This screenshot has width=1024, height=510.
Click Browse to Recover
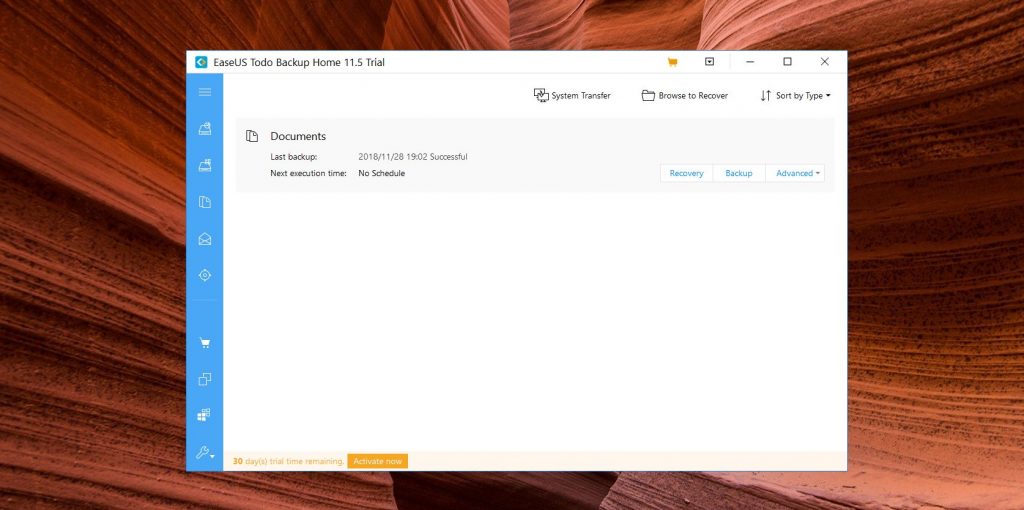tap(685, 96)
